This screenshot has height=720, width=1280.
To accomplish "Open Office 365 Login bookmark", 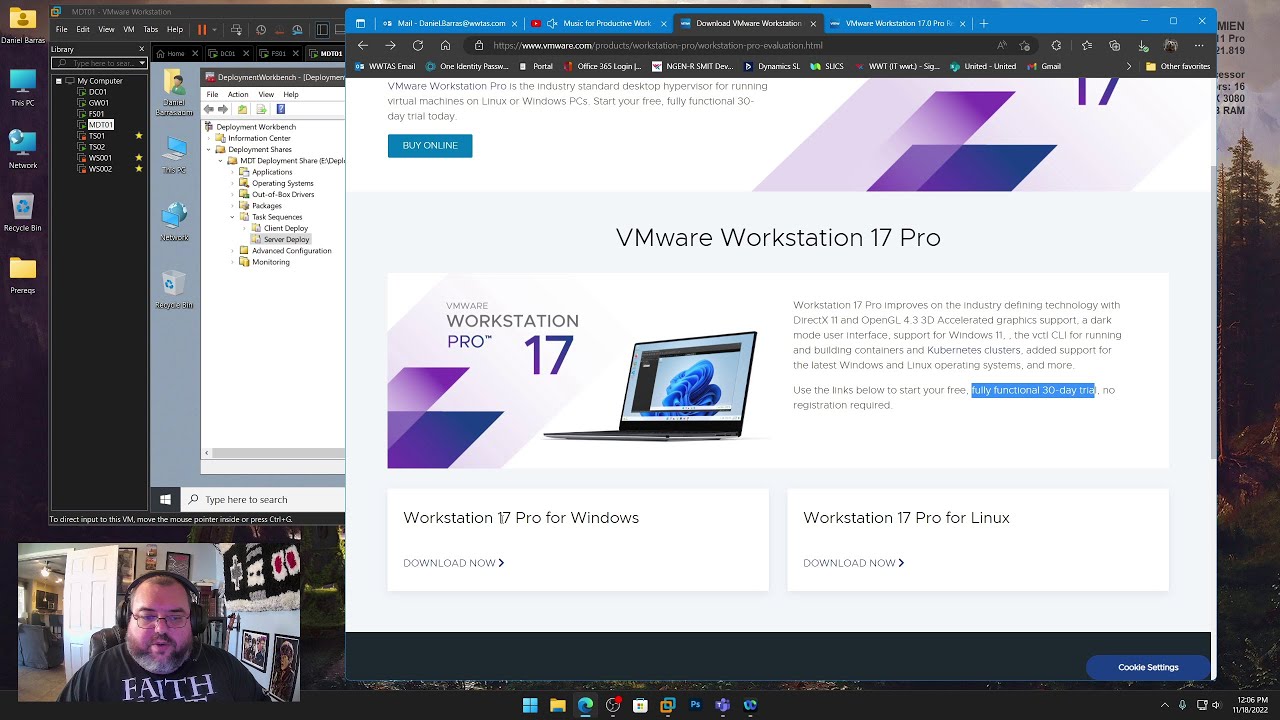I will pyautogui.click(x=602, y=66).
